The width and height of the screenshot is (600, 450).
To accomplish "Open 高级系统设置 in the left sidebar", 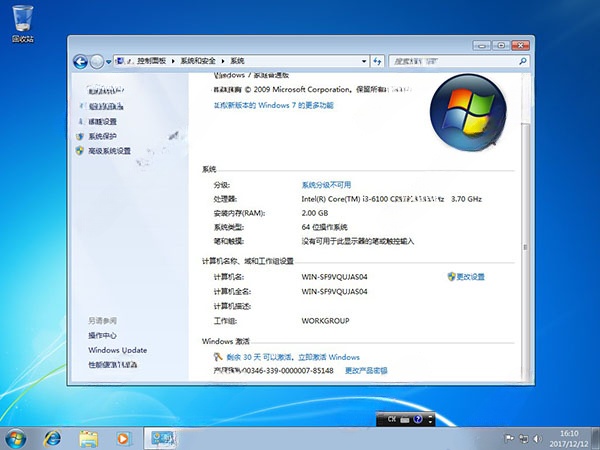I will click(x=109, y=151).
